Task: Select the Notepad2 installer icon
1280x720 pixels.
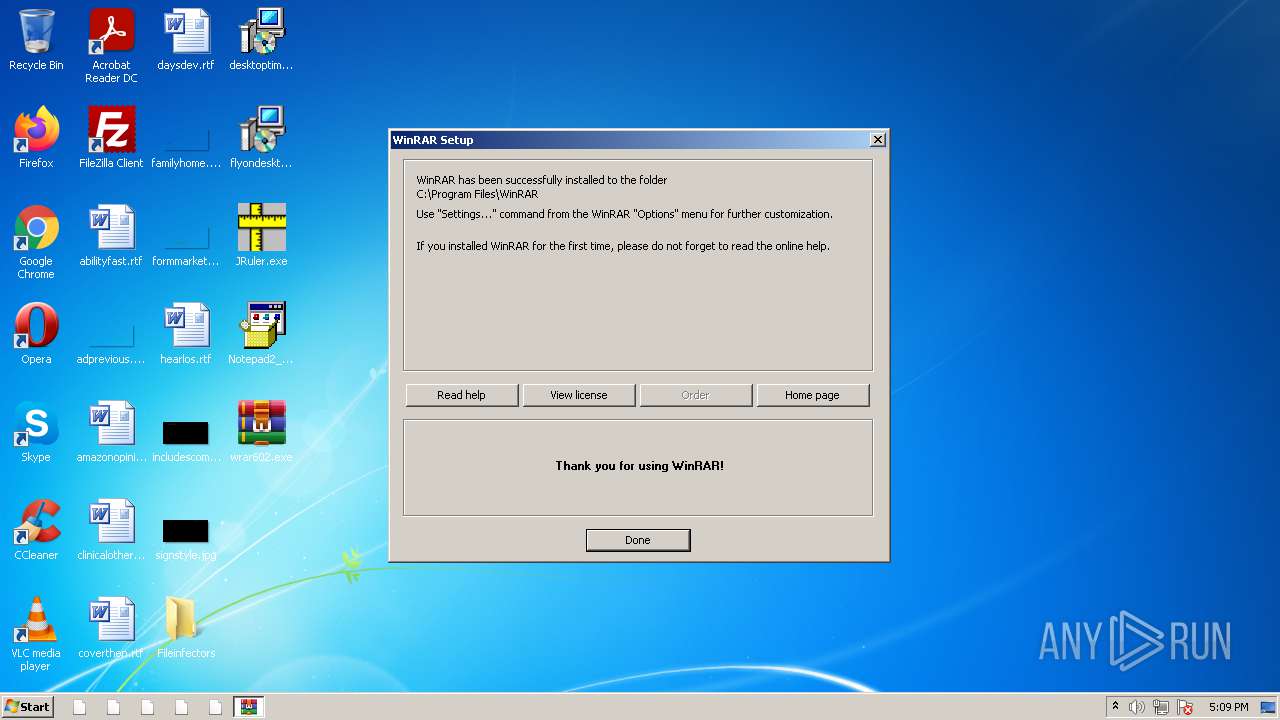Action: [261, 334]
